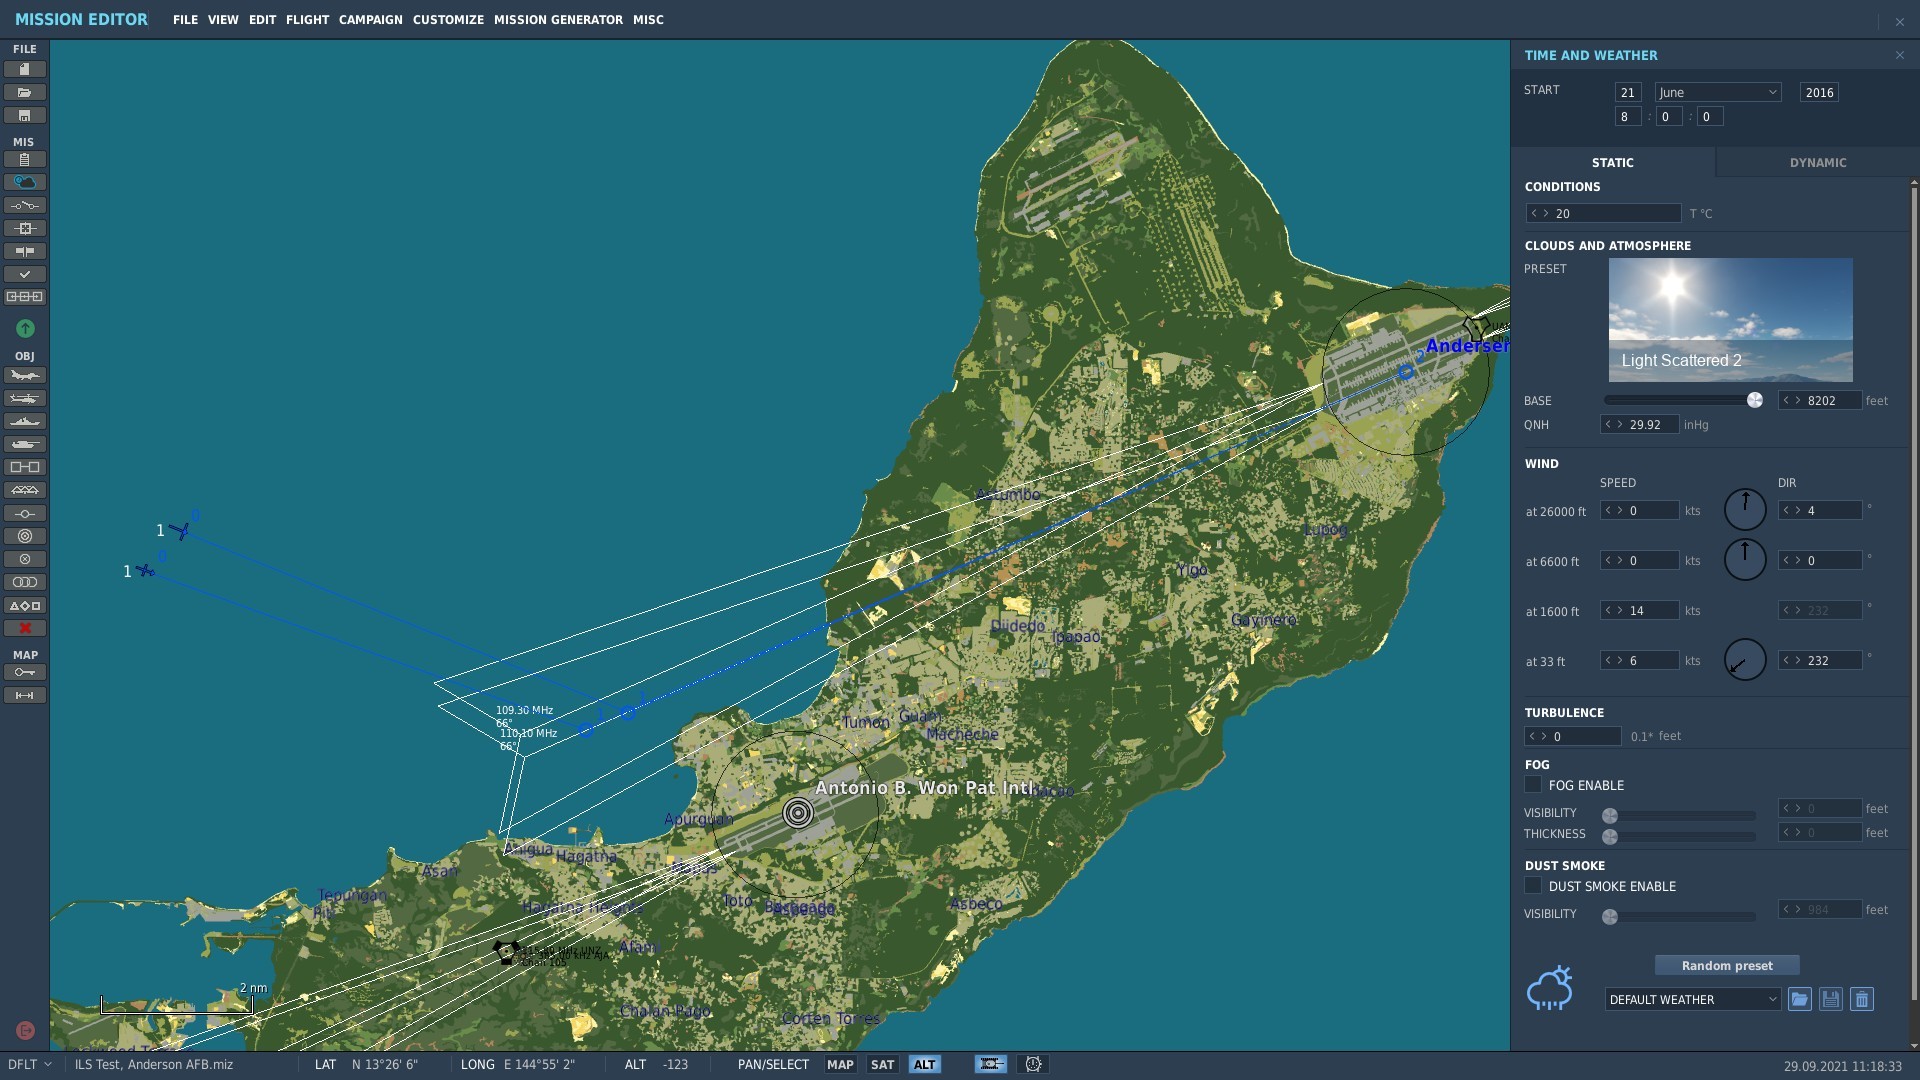Open the FILE menu
Image resolution: width=1920 pixels, height=1080 pixels.
coord(185,19)
